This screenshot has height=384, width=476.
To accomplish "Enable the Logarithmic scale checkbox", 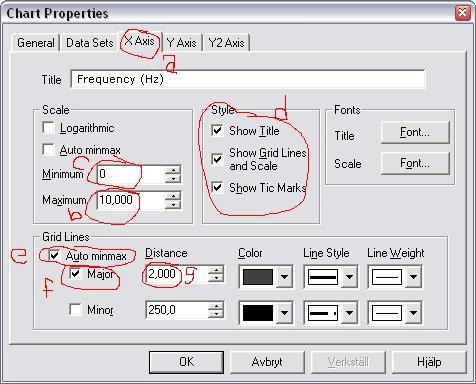I will (49, 128).
